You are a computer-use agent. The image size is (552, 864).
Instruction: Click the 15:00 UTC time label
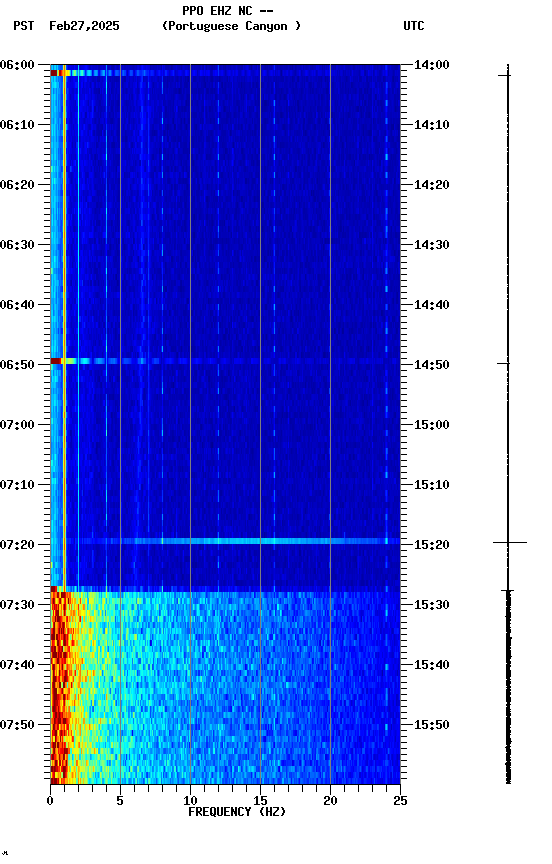coord(432,425)
